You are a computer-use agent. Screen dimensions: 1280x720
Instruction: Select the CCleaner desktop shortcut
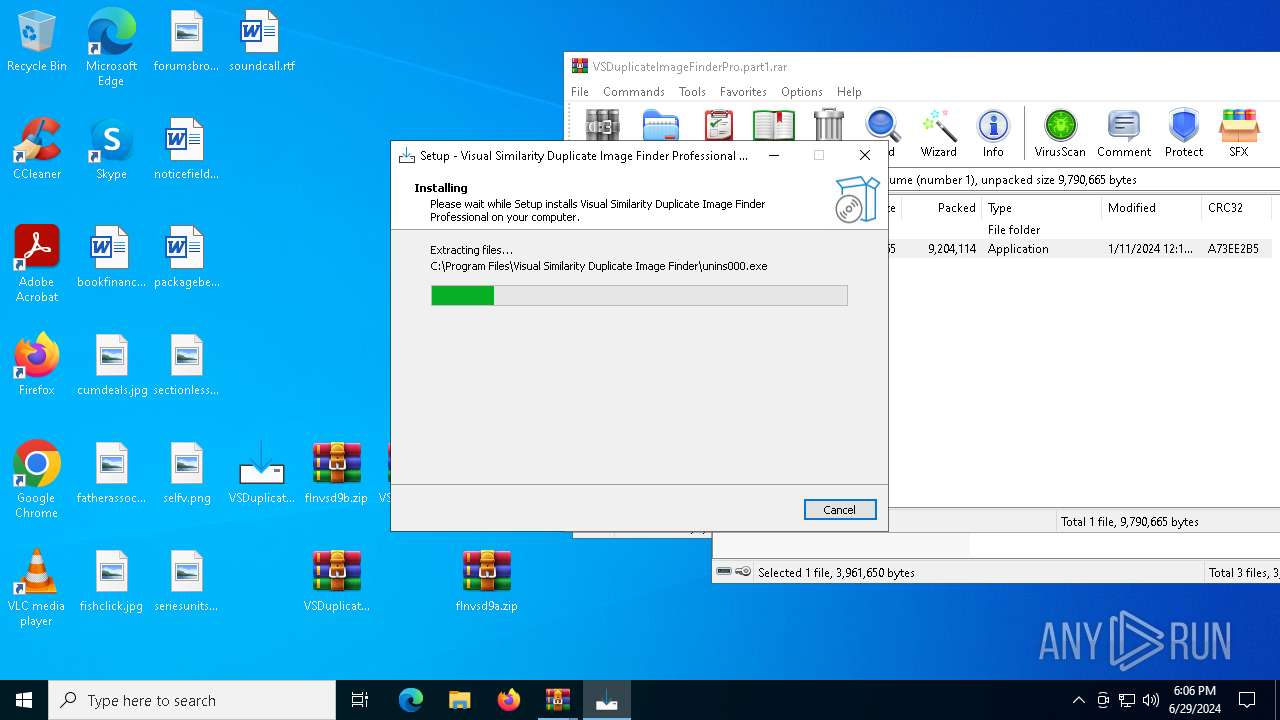click(x=37, y=149)
